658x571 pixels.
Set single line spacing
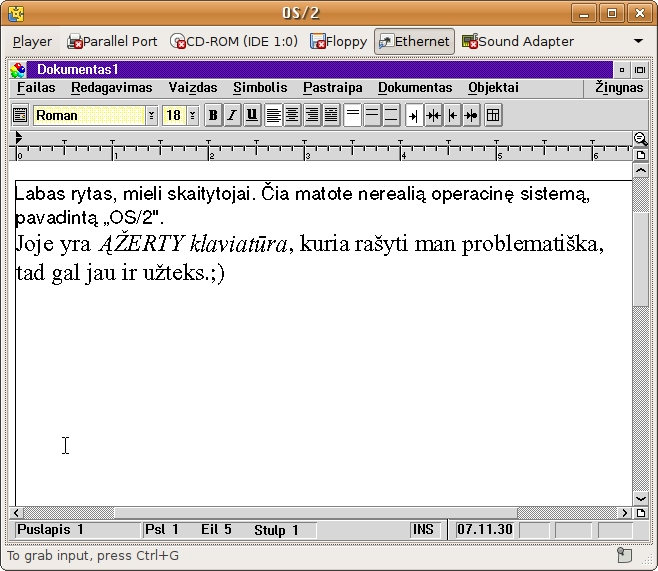[x=352, y=115]
